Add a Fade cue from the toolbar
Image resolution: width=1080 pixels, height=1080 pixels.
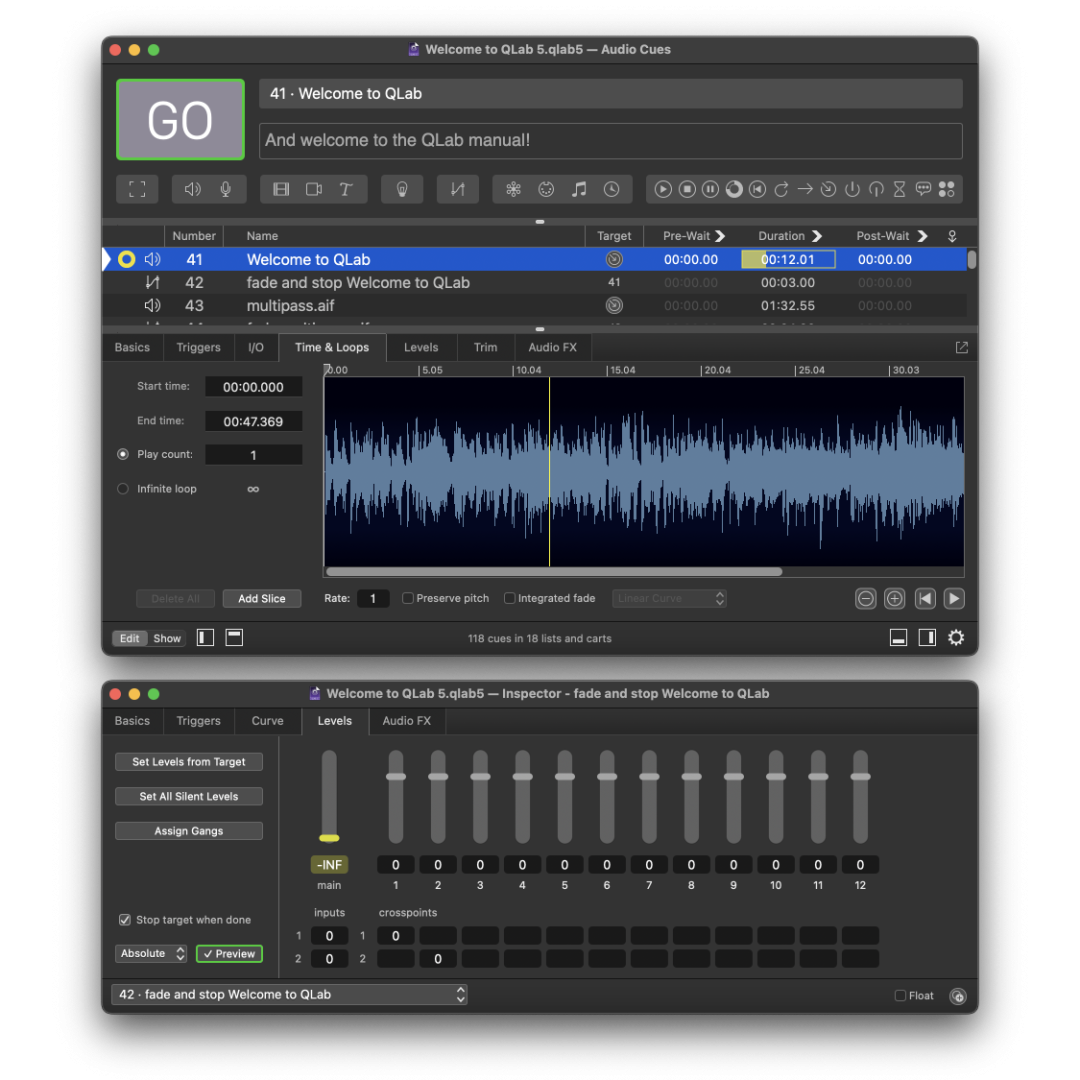[457, 189]
